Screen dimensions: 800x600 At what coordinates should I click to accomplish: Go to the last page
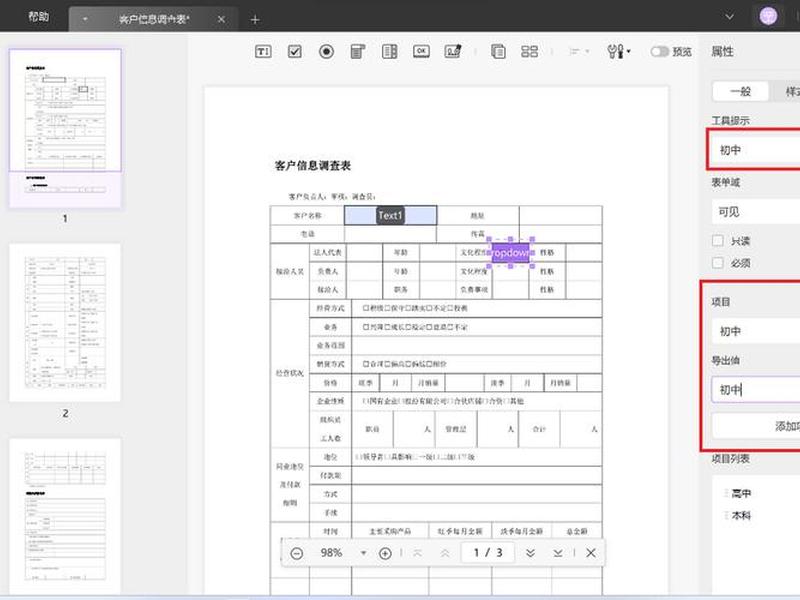(558, 553)
